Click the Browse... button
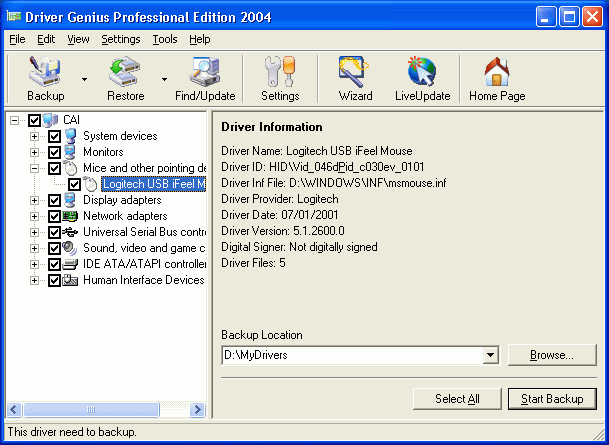The image size is (609, 445). coord(552,355)
